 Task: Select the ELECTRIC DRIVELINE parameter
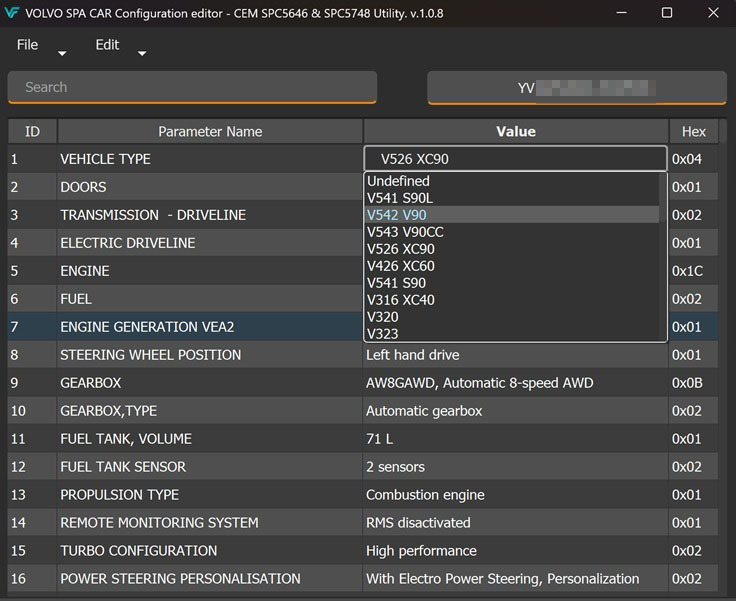click(x=209, y=243)
